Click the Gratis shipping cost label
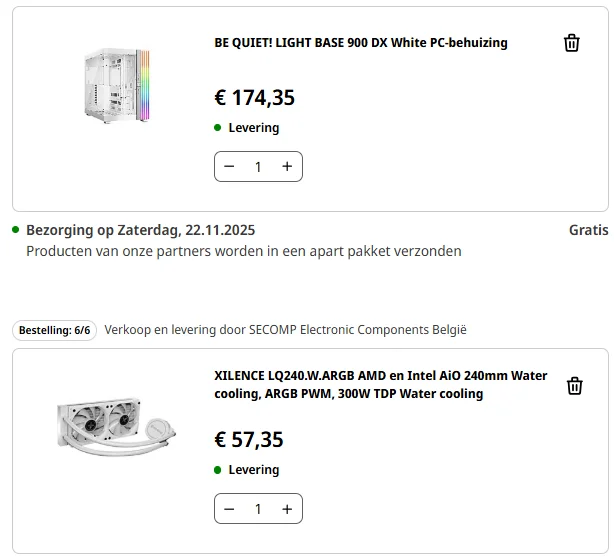The width and height of the screenshot is (614, 557). [x=588, y=230]
